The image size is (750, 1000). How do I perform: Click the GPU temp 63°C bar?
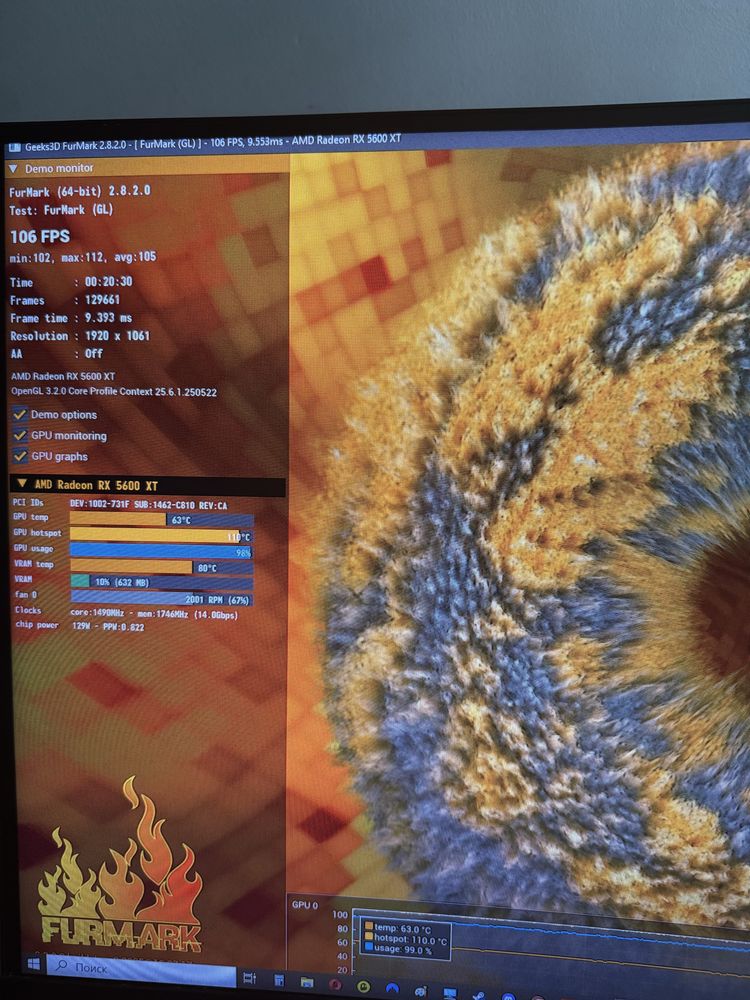click(162, 519)
